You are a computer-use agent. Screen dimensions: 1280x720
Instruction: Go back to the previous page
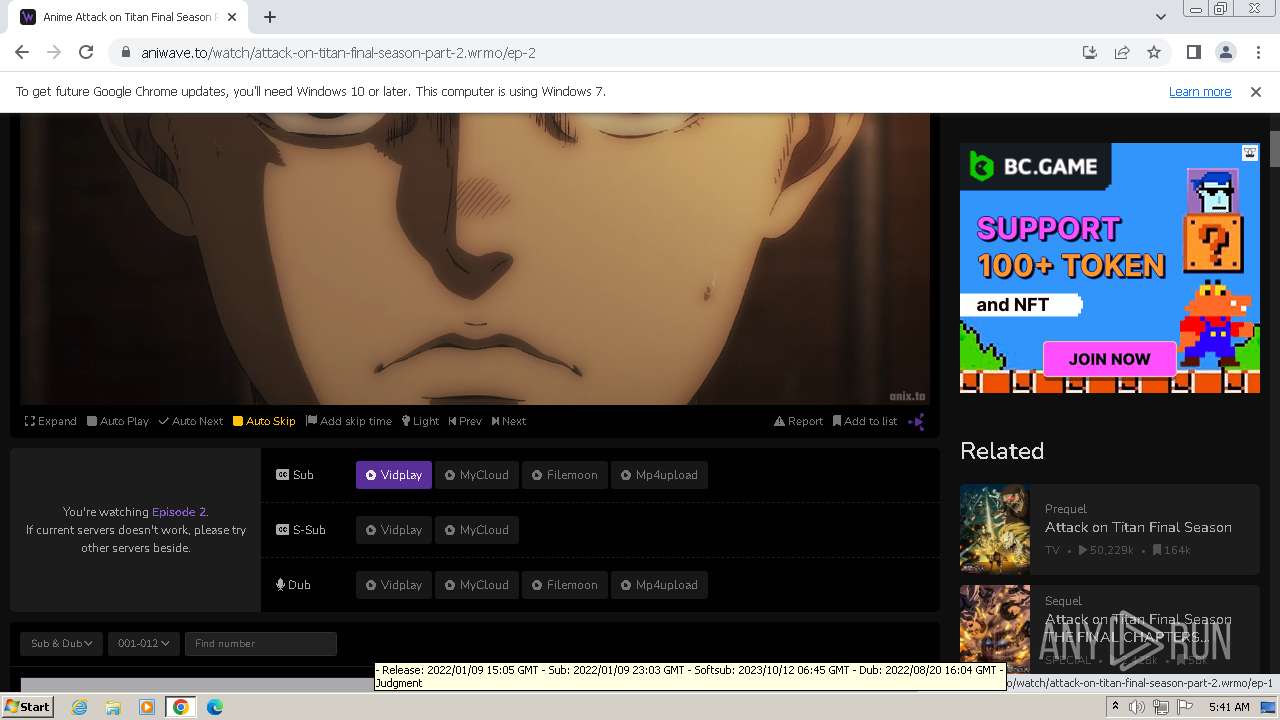[22, 52]
